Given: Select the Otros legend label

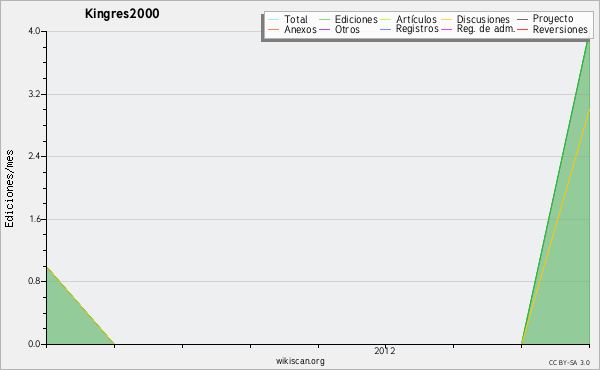Looking at the screenshot, I should (x=347, y=29).
